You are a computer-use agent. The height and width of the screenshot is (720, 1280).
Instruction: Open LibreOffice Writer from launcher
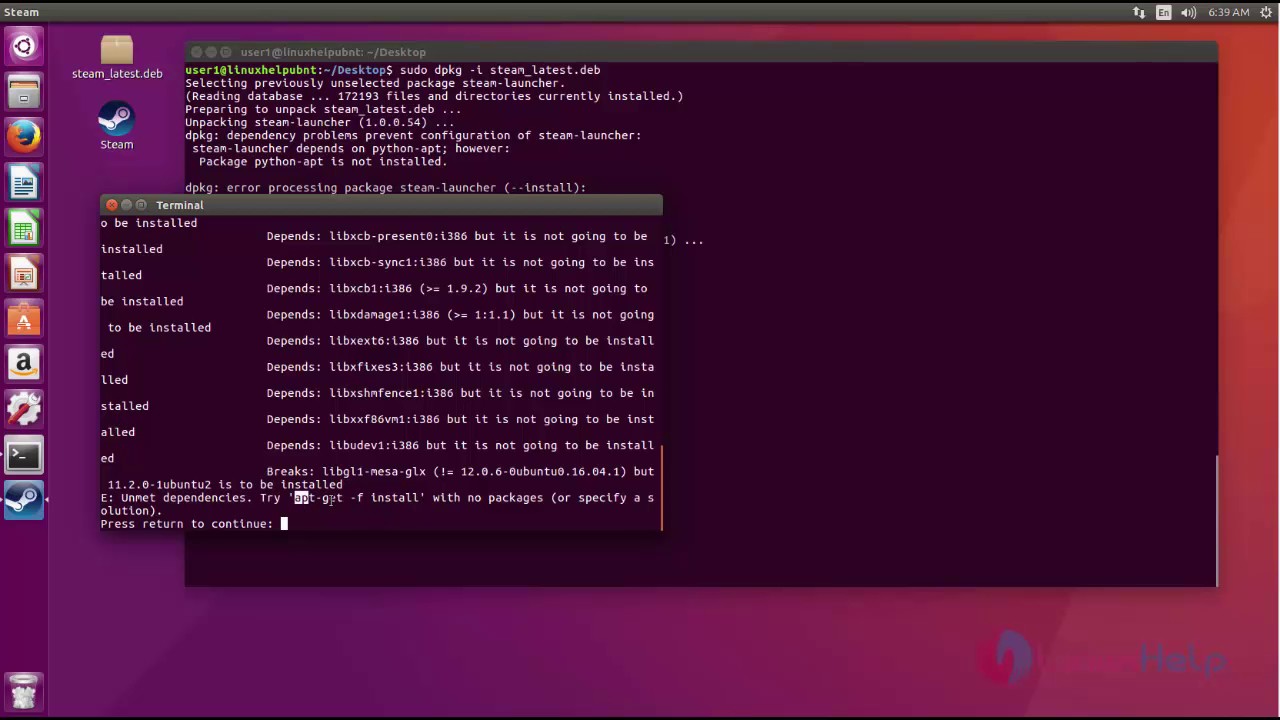(24, 183)
